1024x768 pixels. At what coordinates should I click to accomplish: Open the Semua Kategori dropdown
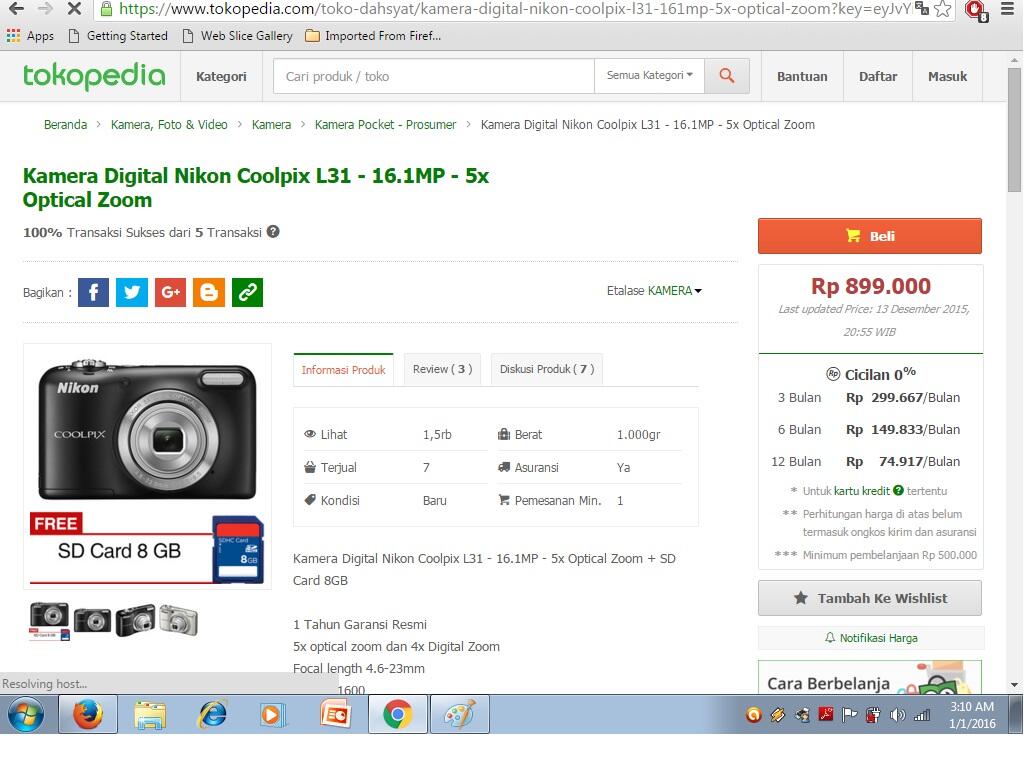(x=650, y=76)
